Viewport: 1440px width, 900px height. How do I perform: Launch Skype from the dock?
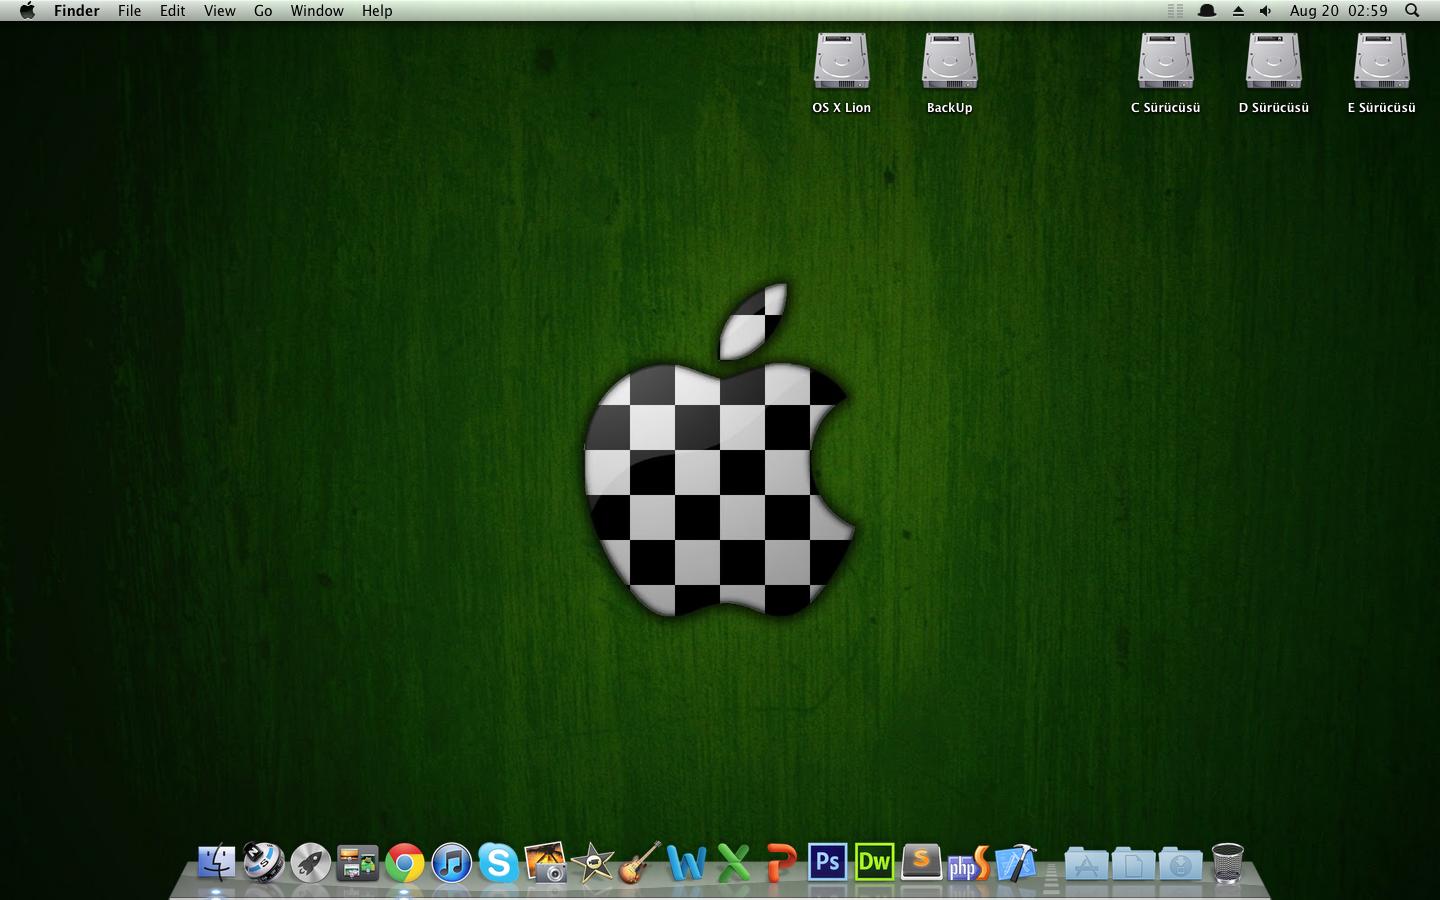pos(498,862)
